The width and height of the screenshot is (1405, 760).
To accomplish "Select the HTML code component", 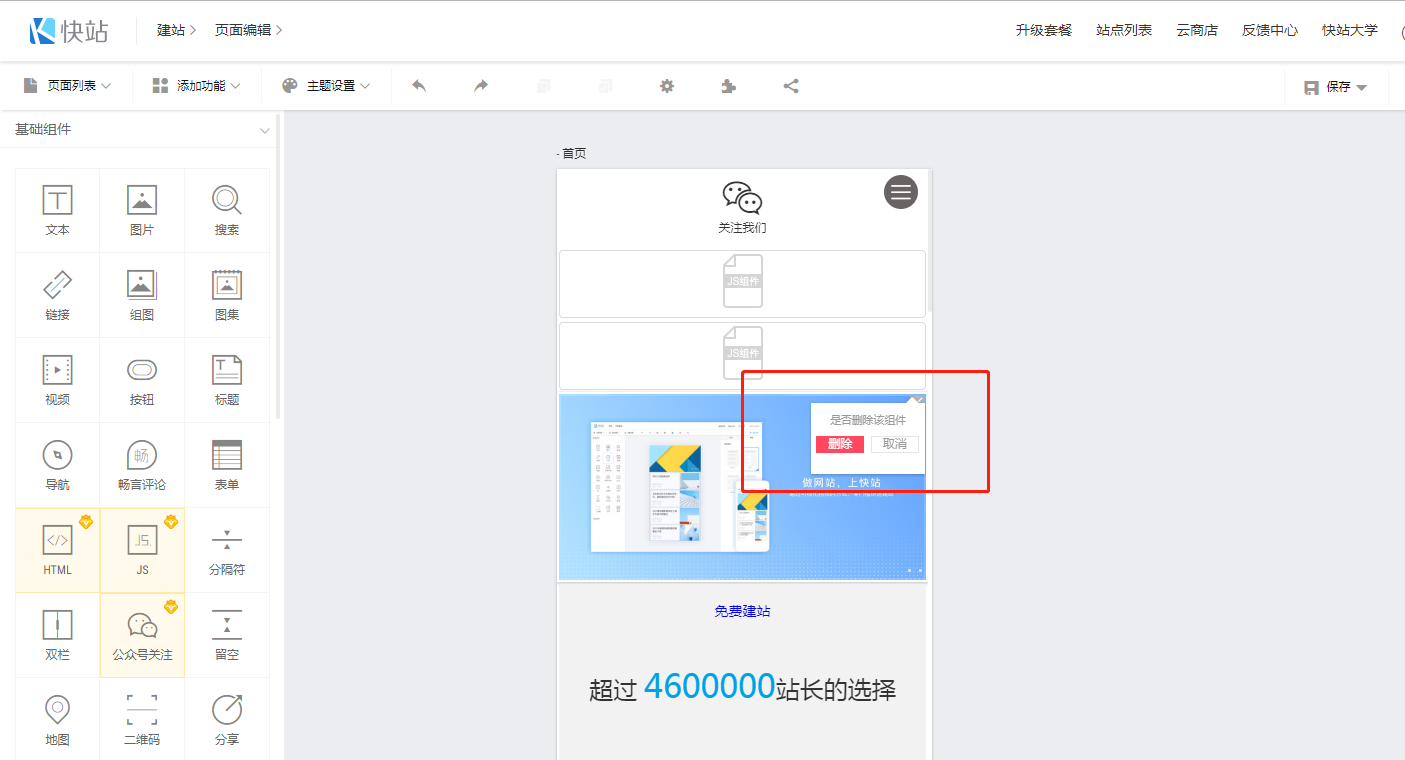I will click(x=57, y=550).
